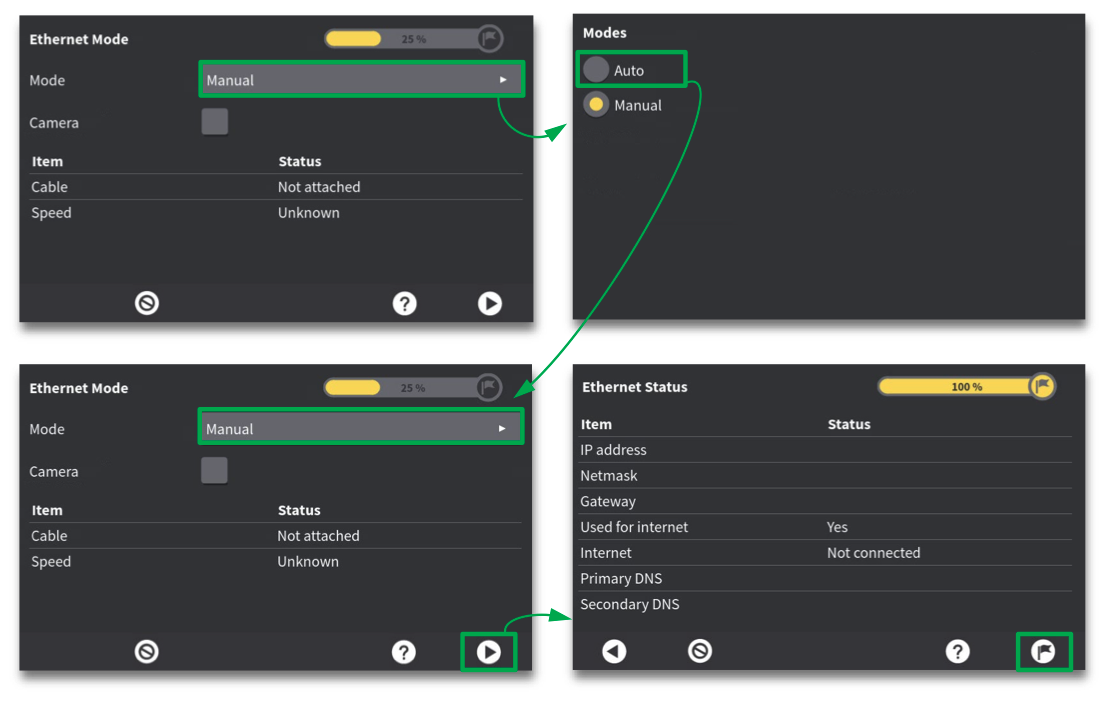Enable the Camera checkbox in the upper Ethernet Mode panel
Screen dimensions: 1102x702
(215, 122)
